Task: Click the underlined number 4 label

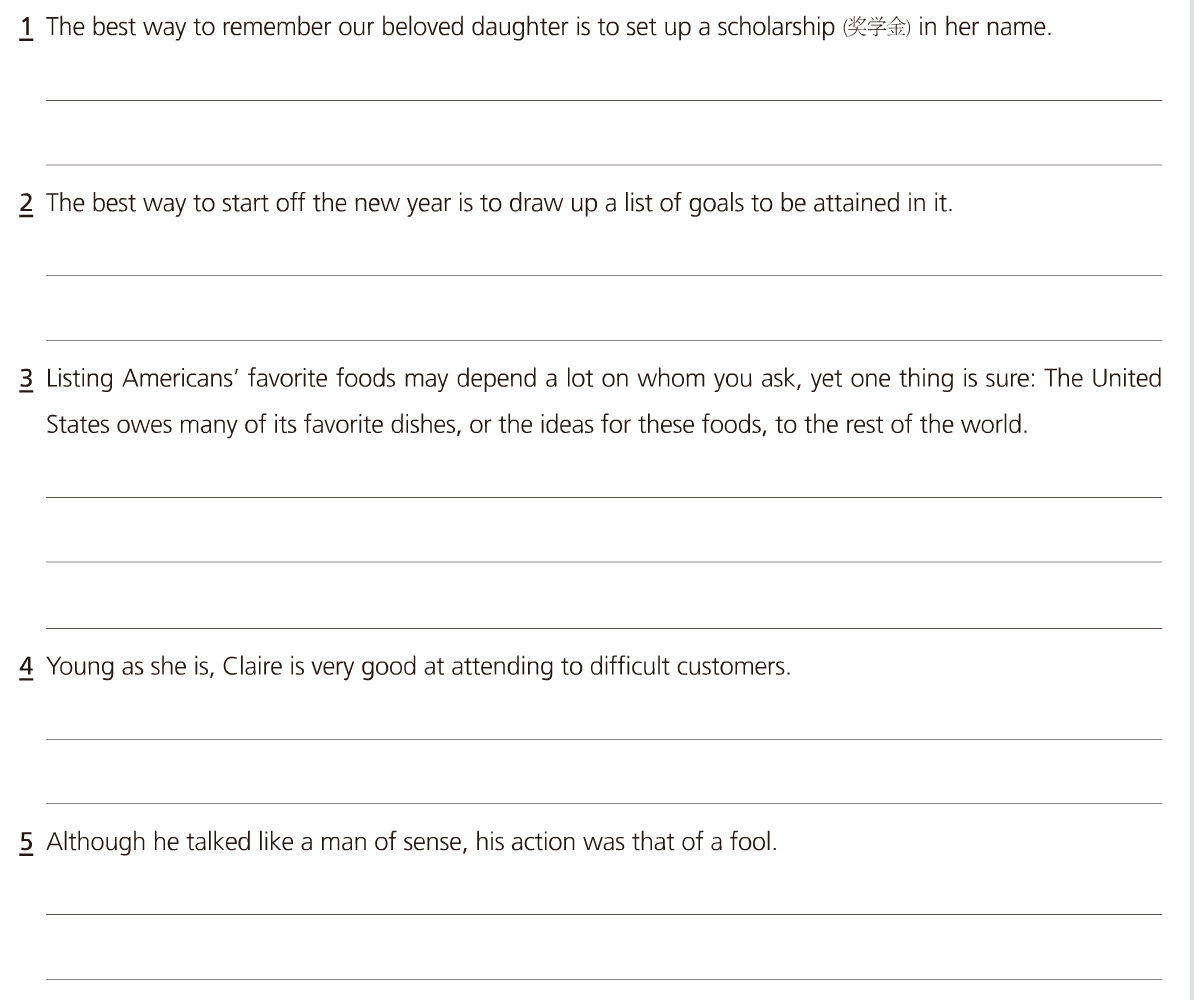Action: pos(27,667)
